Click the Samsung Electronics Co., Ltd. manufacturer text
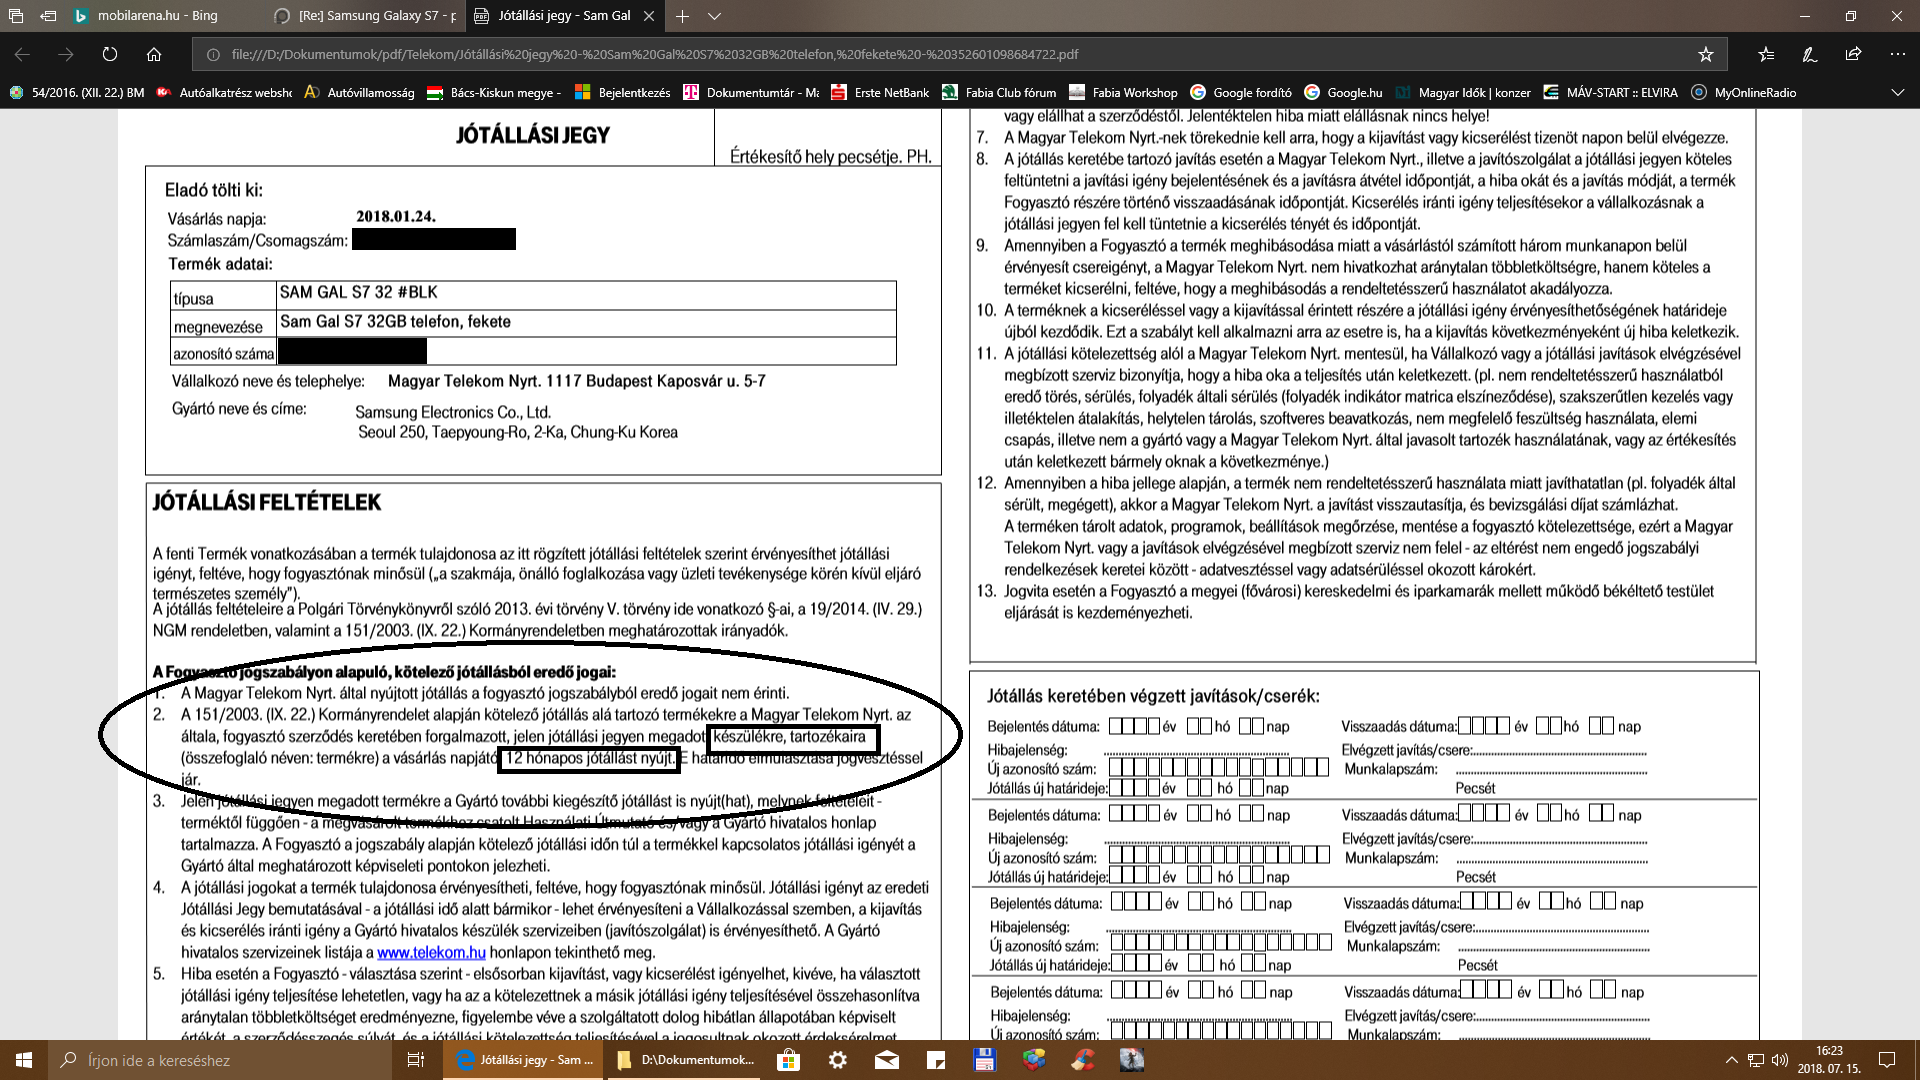 [453, 412]
